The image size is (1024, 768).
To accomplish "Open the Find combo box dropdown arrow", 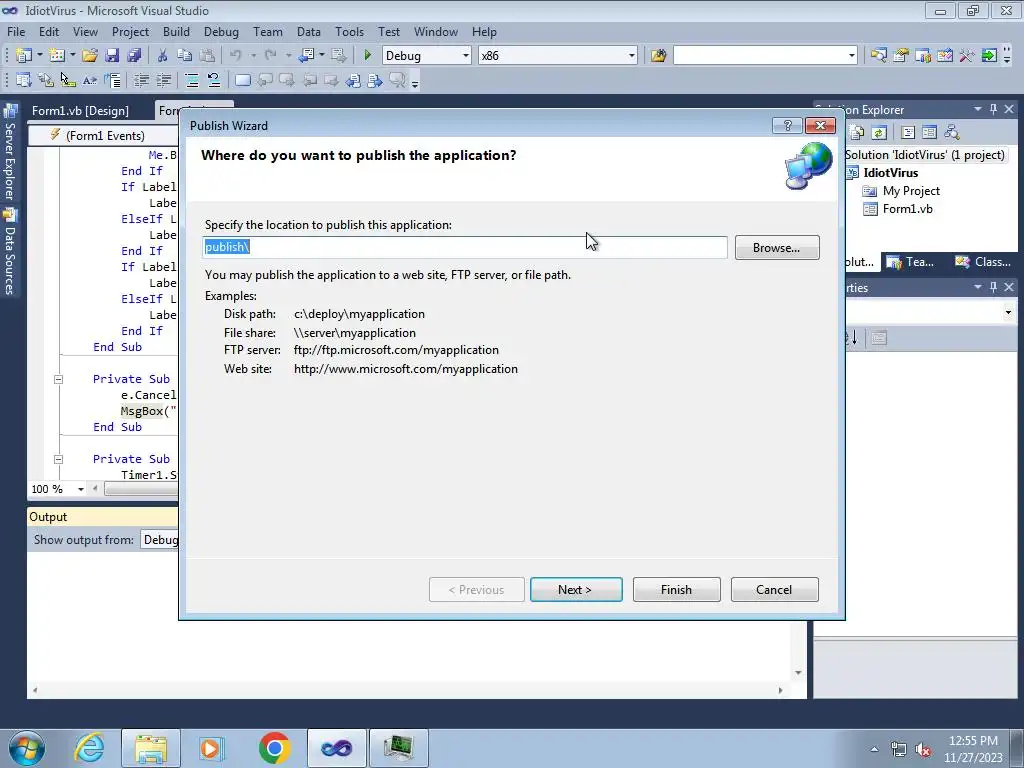I will [852, 56].
